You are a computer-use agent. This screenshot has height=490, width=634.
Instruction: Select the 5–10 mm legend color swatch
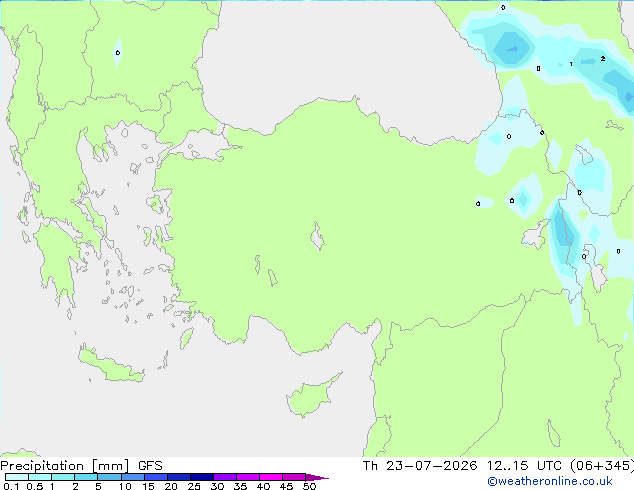pyautogui.click(x=109, y=477)
